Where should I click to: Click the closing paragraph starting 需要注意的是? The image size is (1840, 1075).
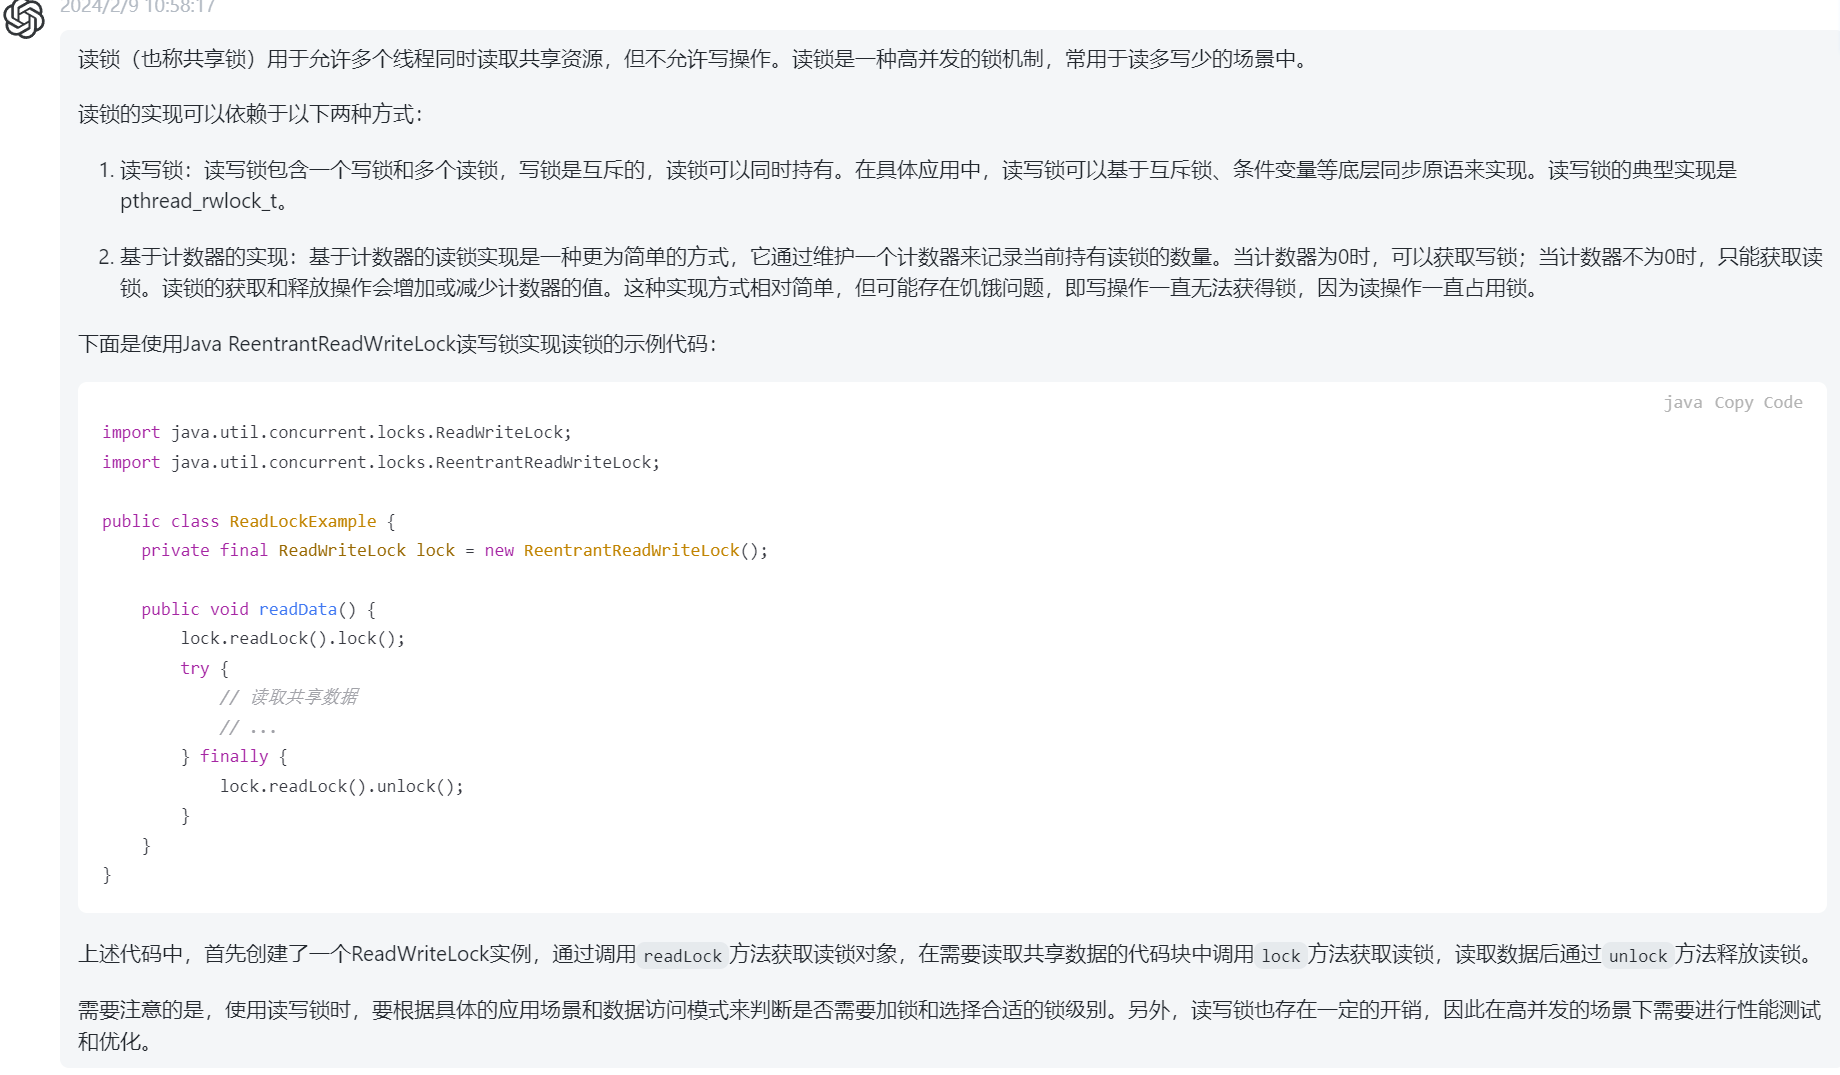tap(949, 1025)
